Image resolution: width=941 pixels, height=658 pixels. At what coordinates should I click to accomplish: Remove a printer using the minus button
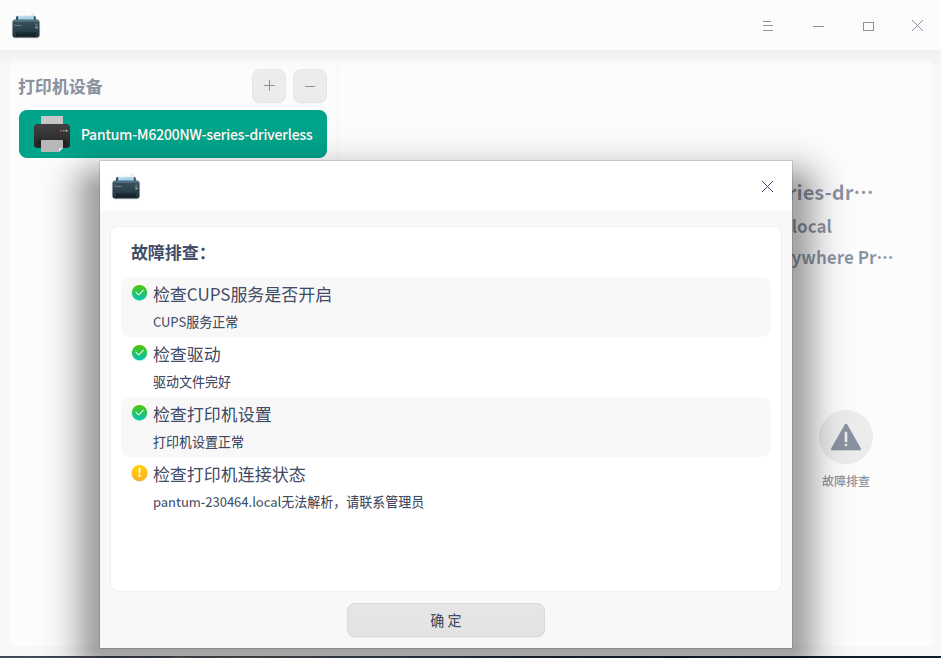pos(309,86)
